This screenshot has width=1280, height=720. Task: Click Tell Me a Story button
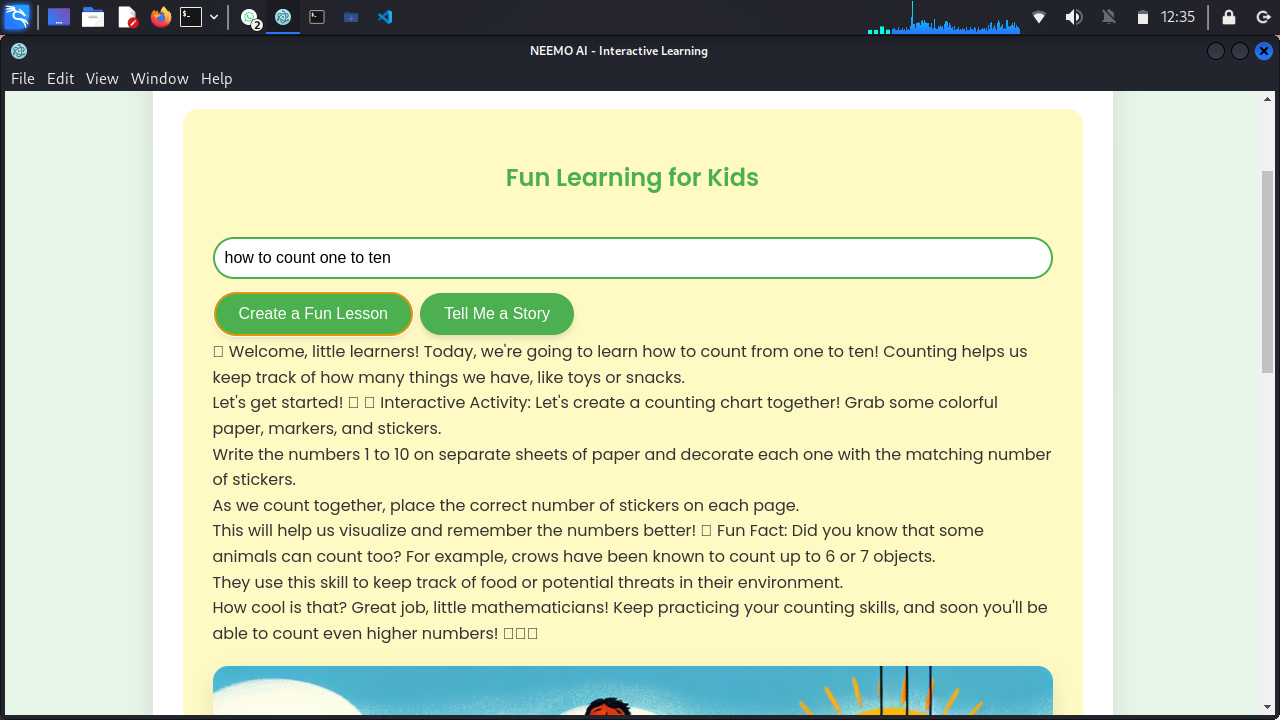tap(497, 314)
